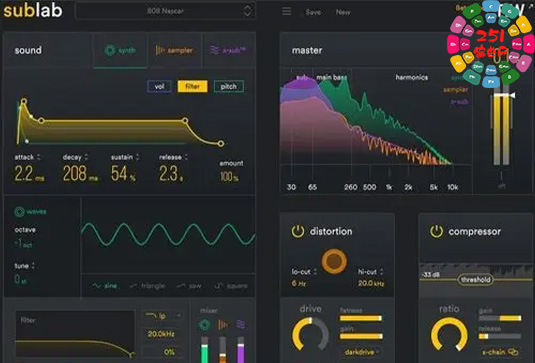Adjust the distortion gain slider
This screenshot has height=363, width=535.
click(x=361, y=336)
